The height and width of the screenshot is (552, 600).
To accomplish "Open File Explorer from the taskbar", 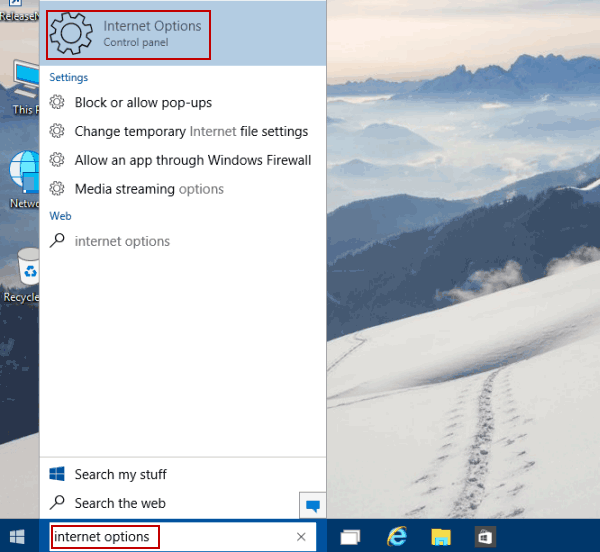I will click(441, 537).
